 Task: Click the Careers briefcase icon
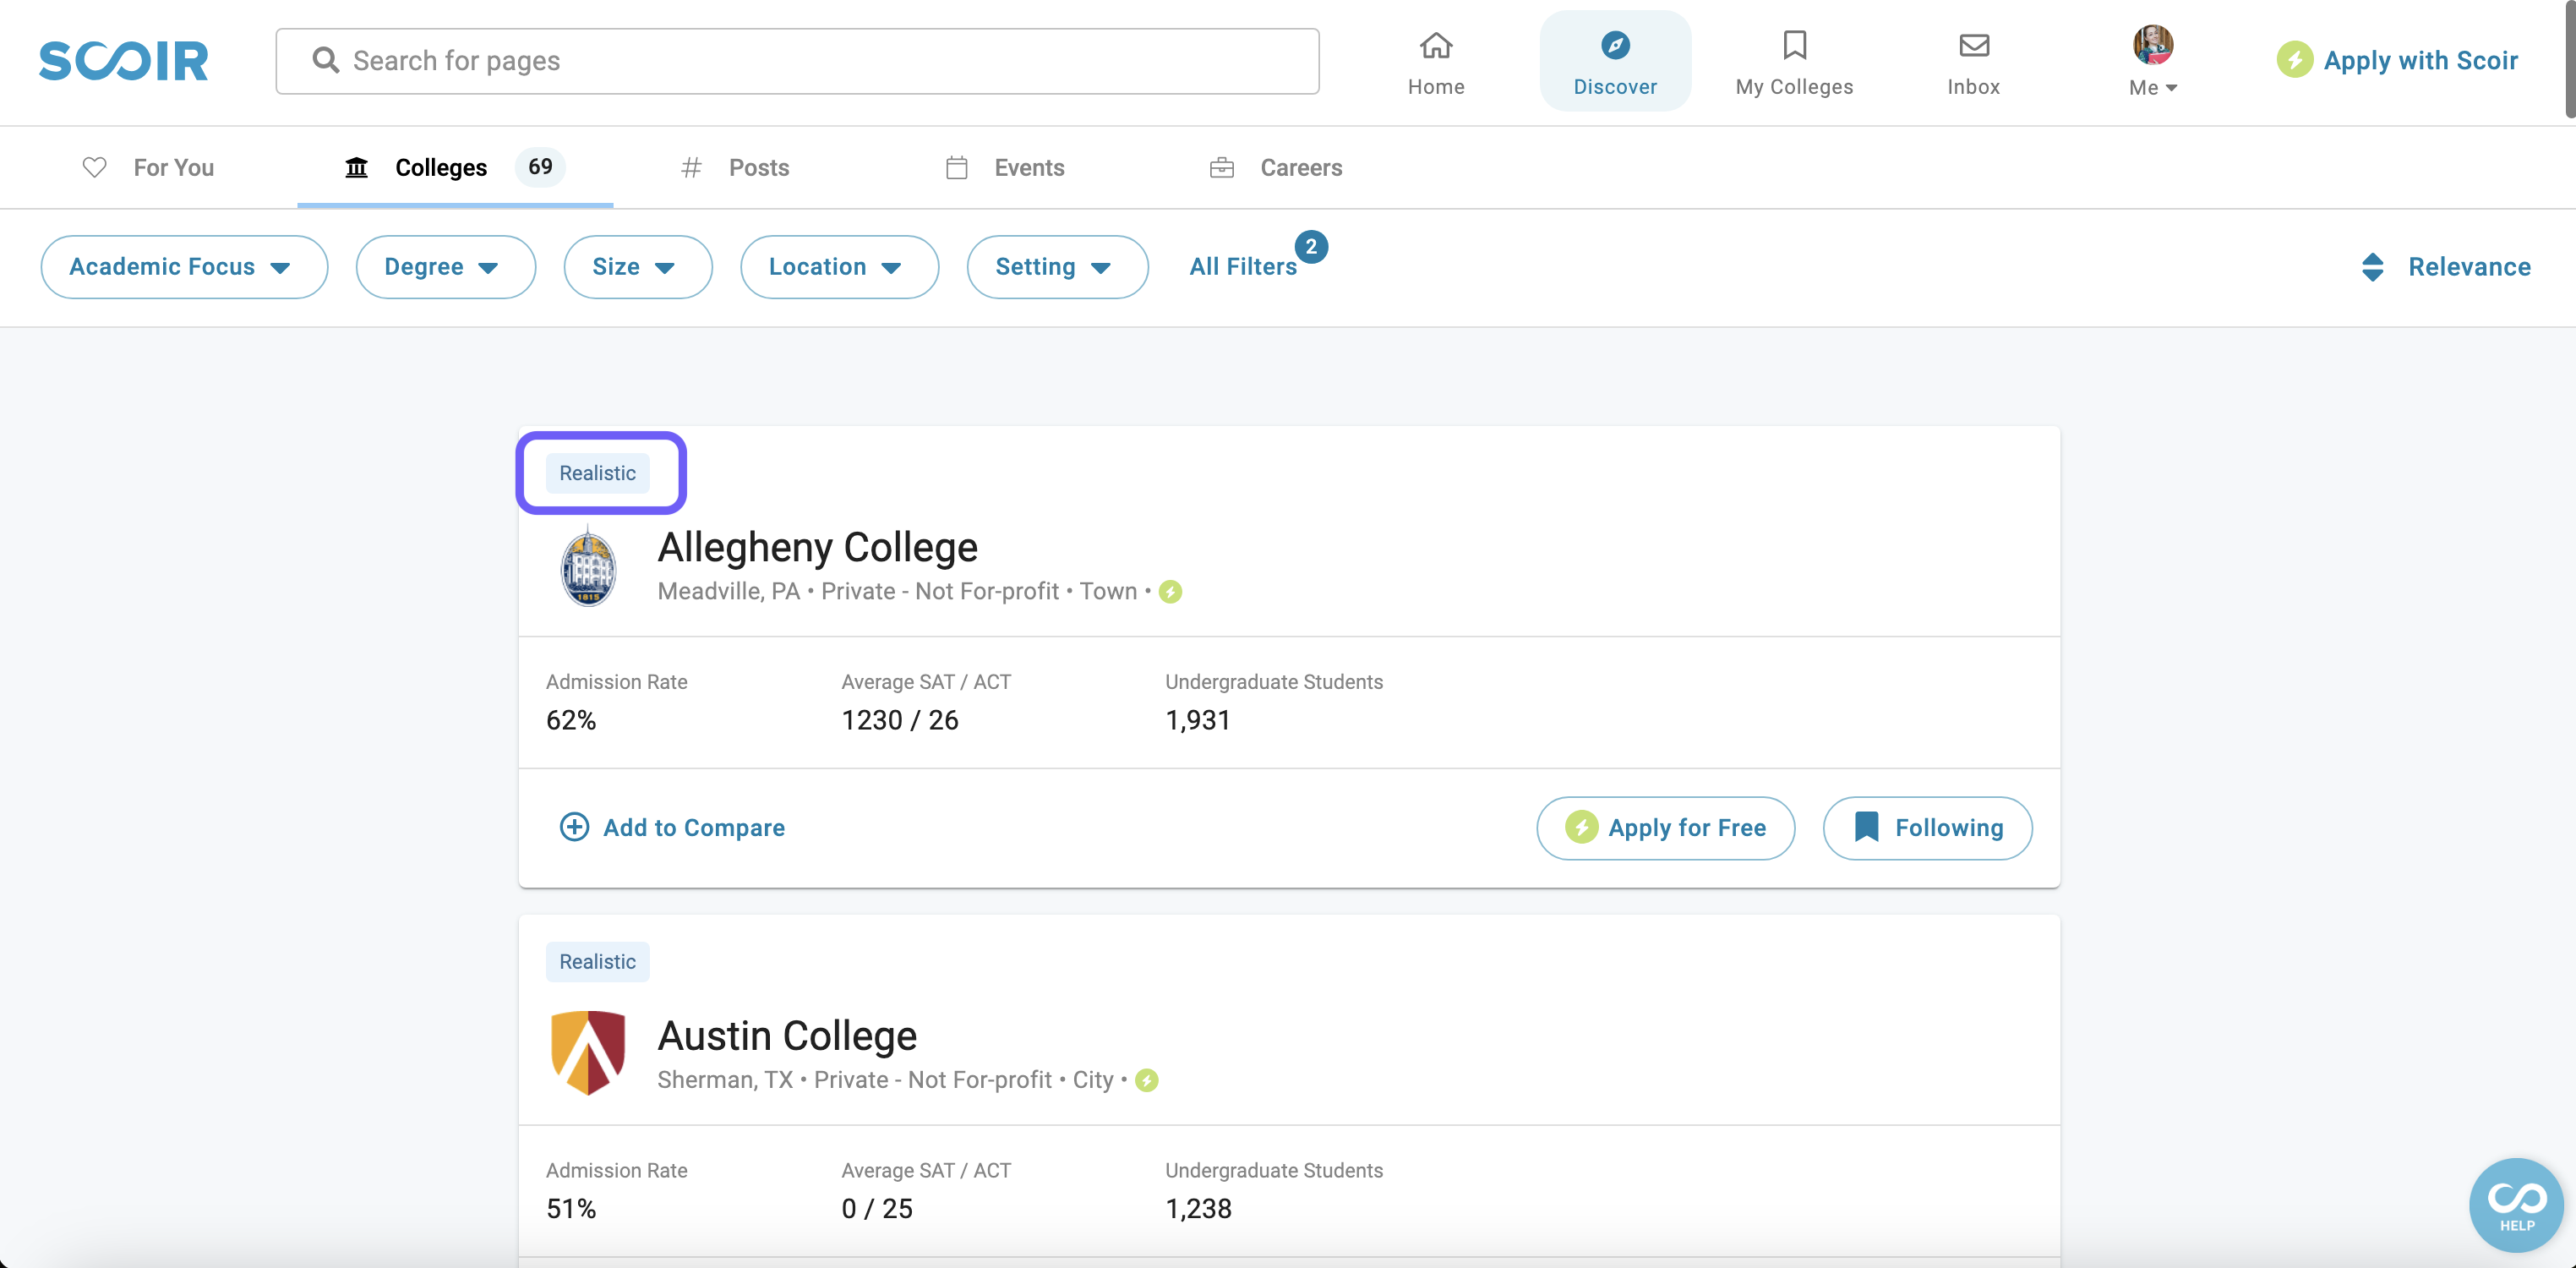(x=1221, y=167)
